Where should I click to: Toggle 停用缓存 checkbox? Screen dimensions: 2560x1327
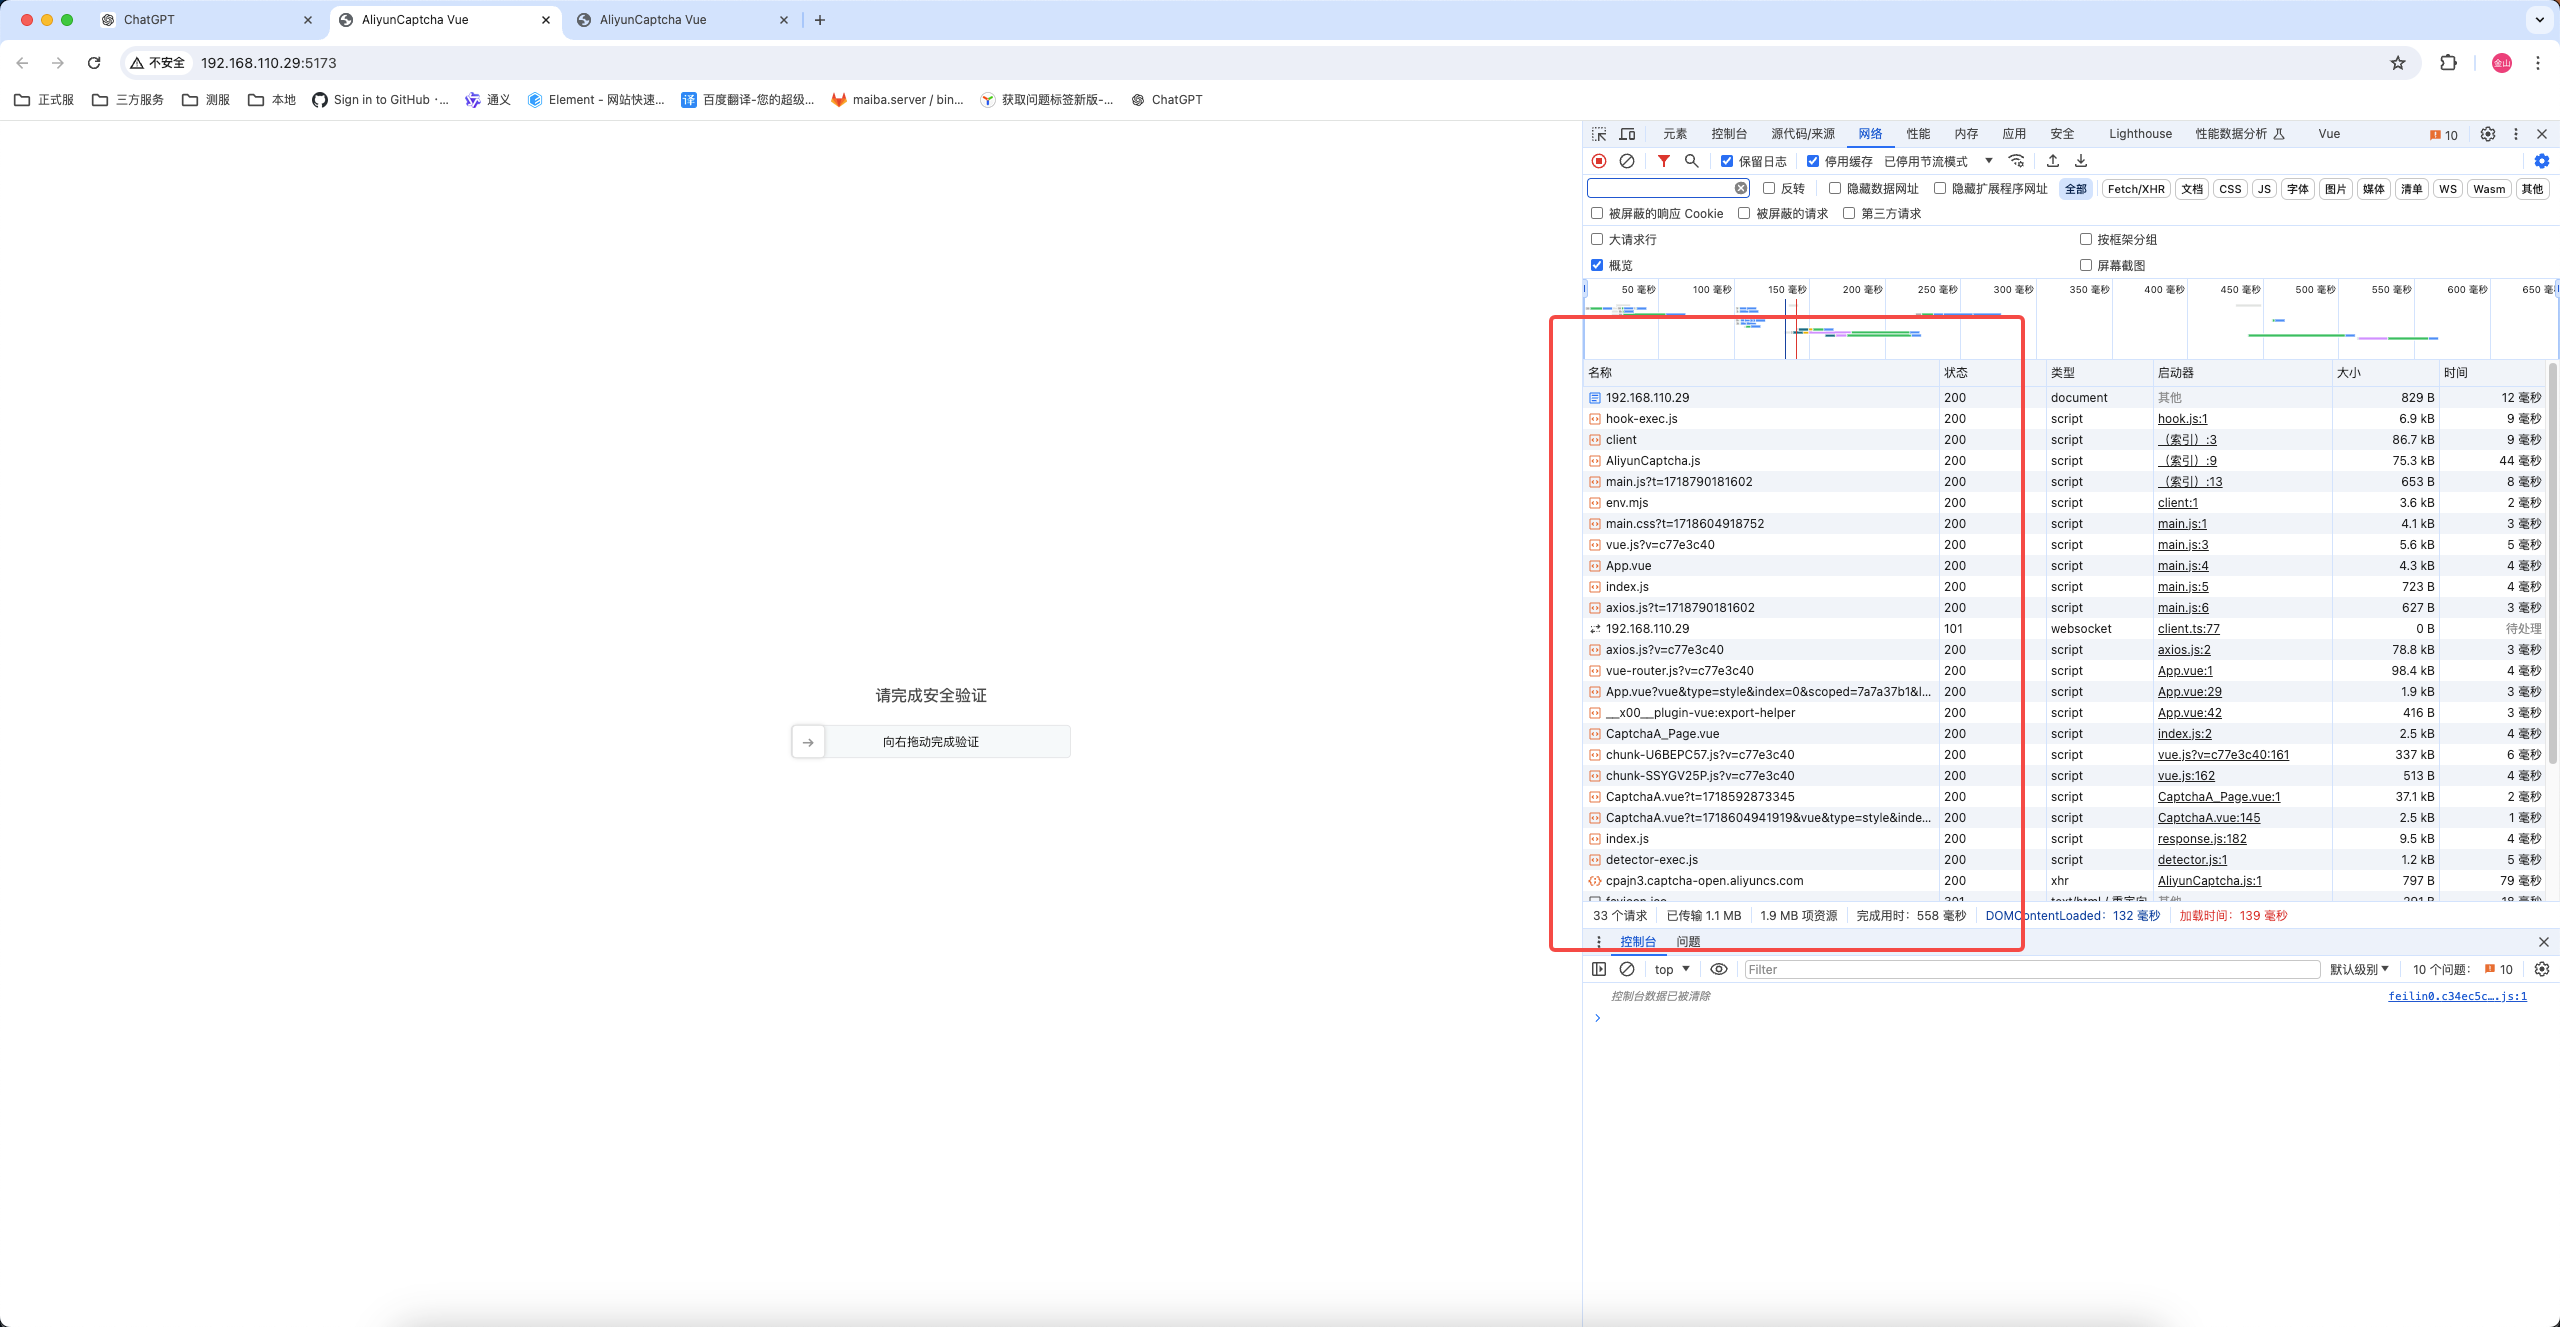click(x=1813, y=161)
